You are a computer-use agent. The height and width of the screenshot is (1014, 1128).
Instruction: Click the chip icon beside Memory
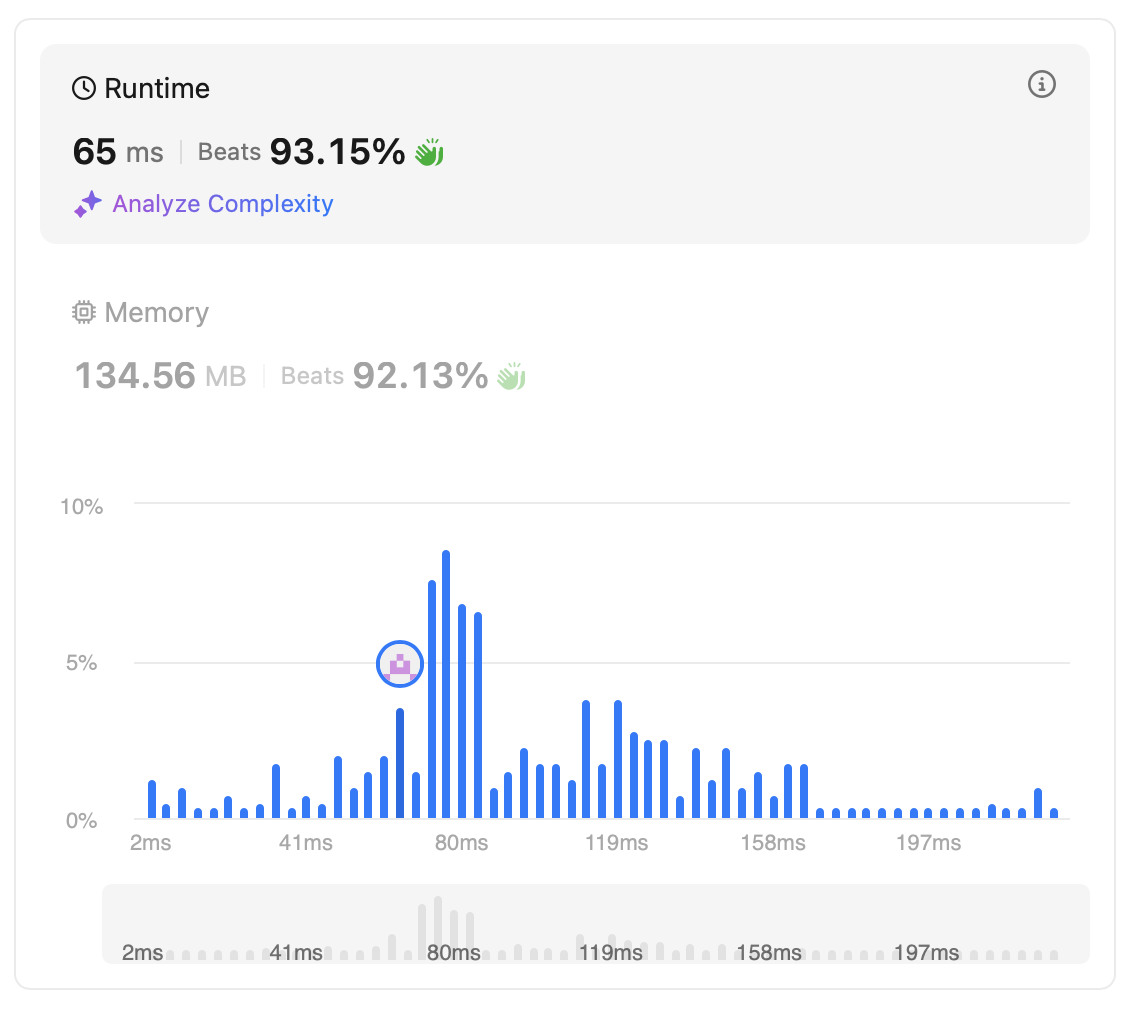point(84,313)
